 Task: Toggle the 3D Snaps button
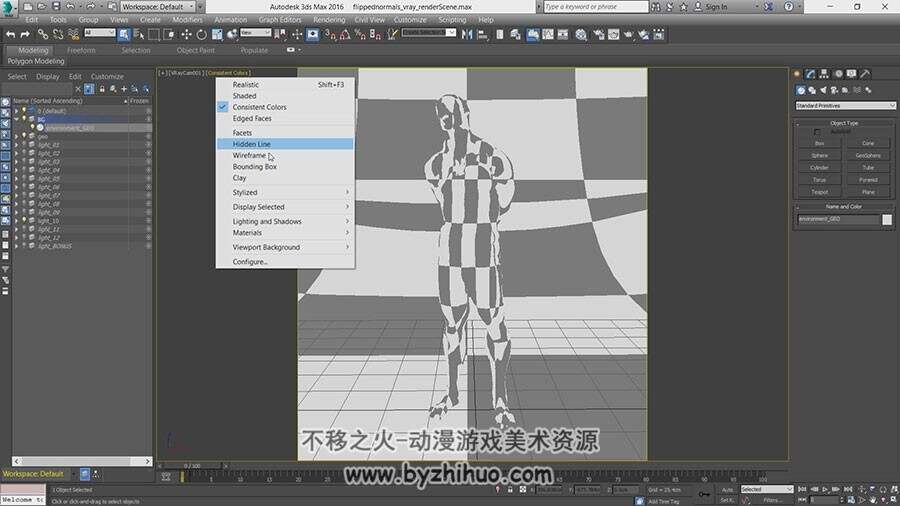pyautogui.click(x=330, y=34)
